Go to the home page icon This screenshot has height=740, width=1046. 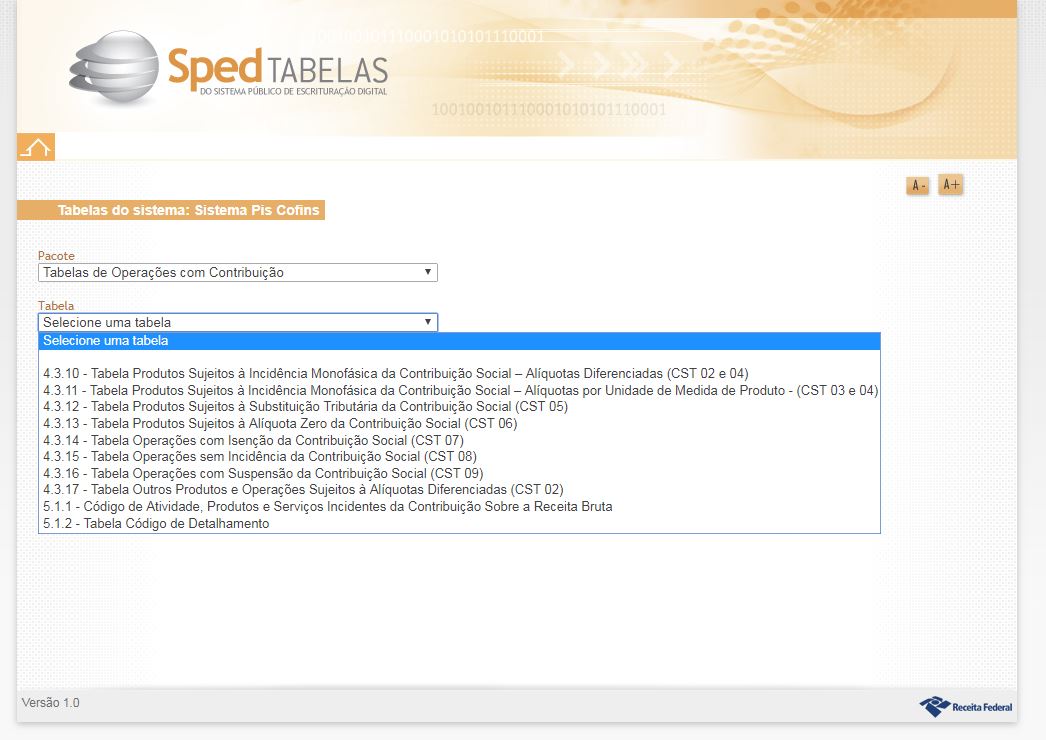[x=36, y=147]
